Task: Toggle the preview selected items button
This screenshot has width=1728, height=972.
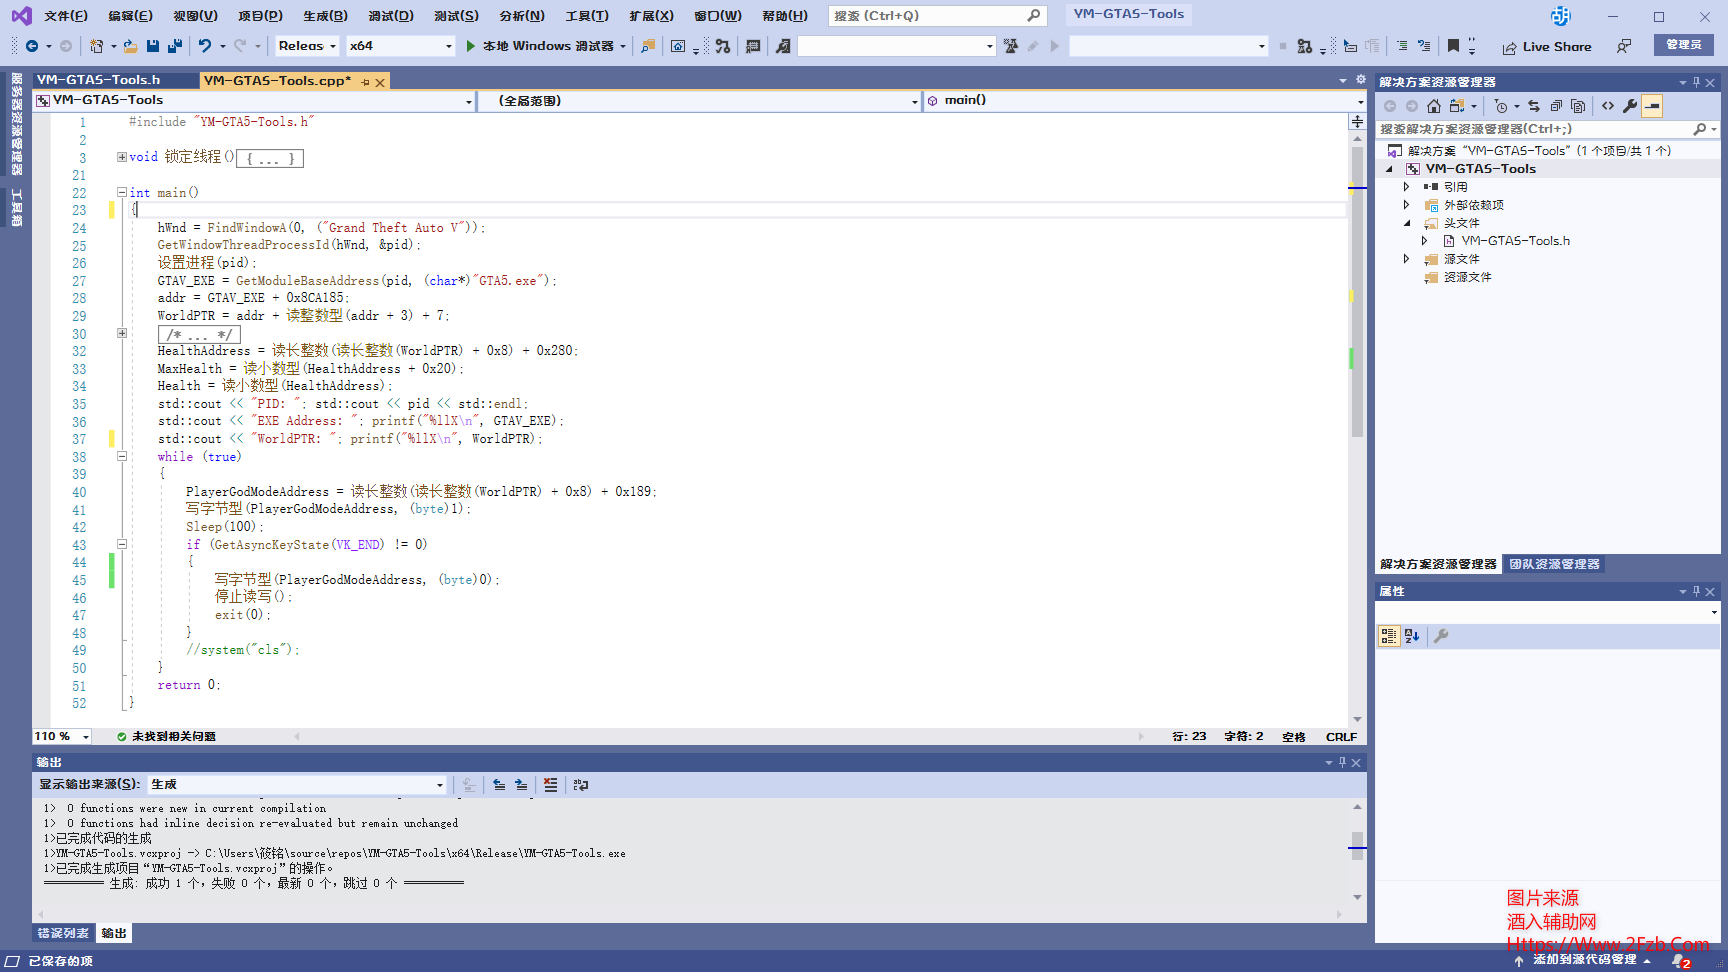Action: point(1652,106)
